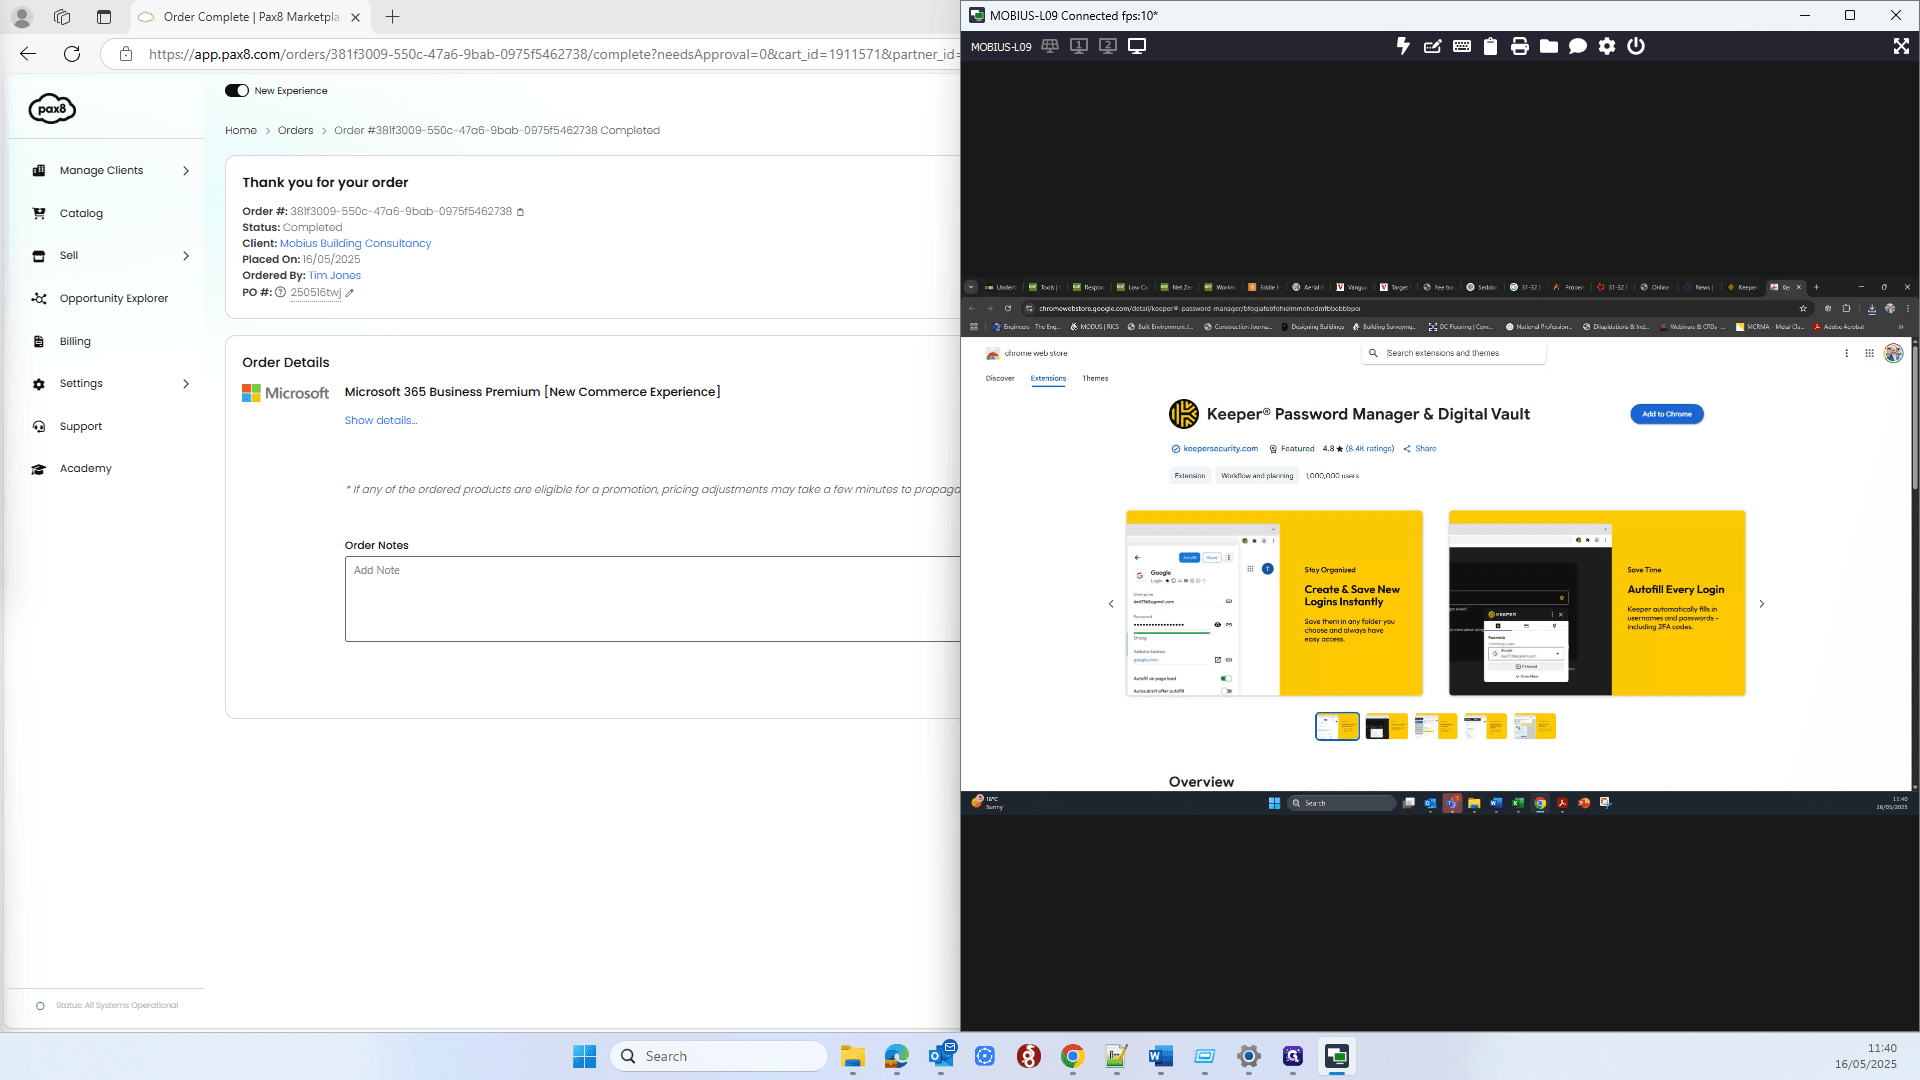This screenshot has height=1080, width=1920.
Task: Select monitor 1 in remote toolbar
Action: (x=1079, y=46)
